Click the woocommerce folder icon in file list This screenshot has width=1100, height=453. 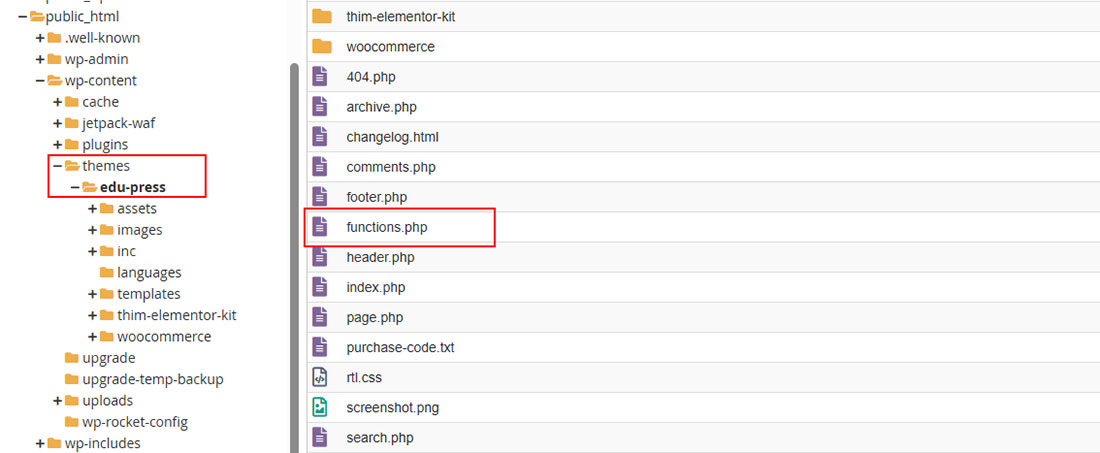321,46
